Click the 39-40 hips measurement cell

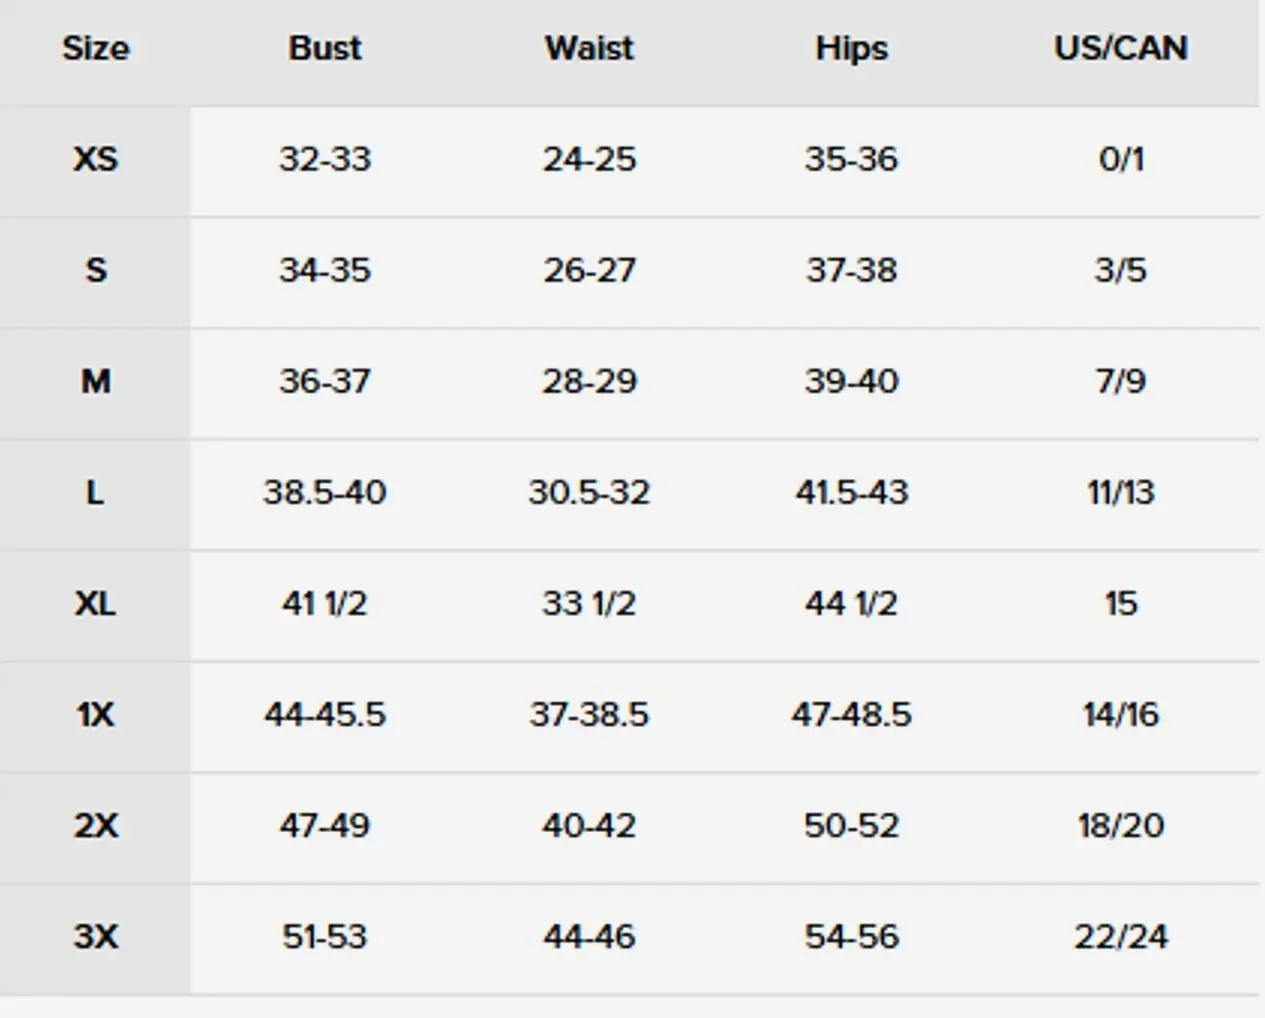tap(851, 381)
